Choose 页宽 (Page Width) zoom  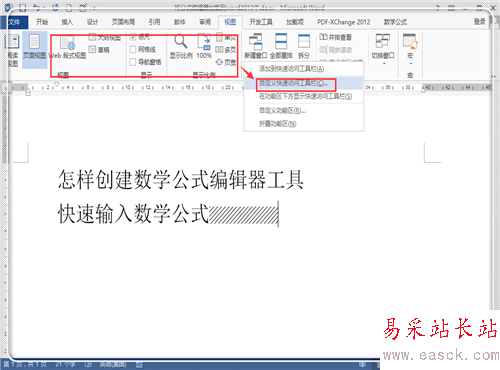(x=226, y=62)
